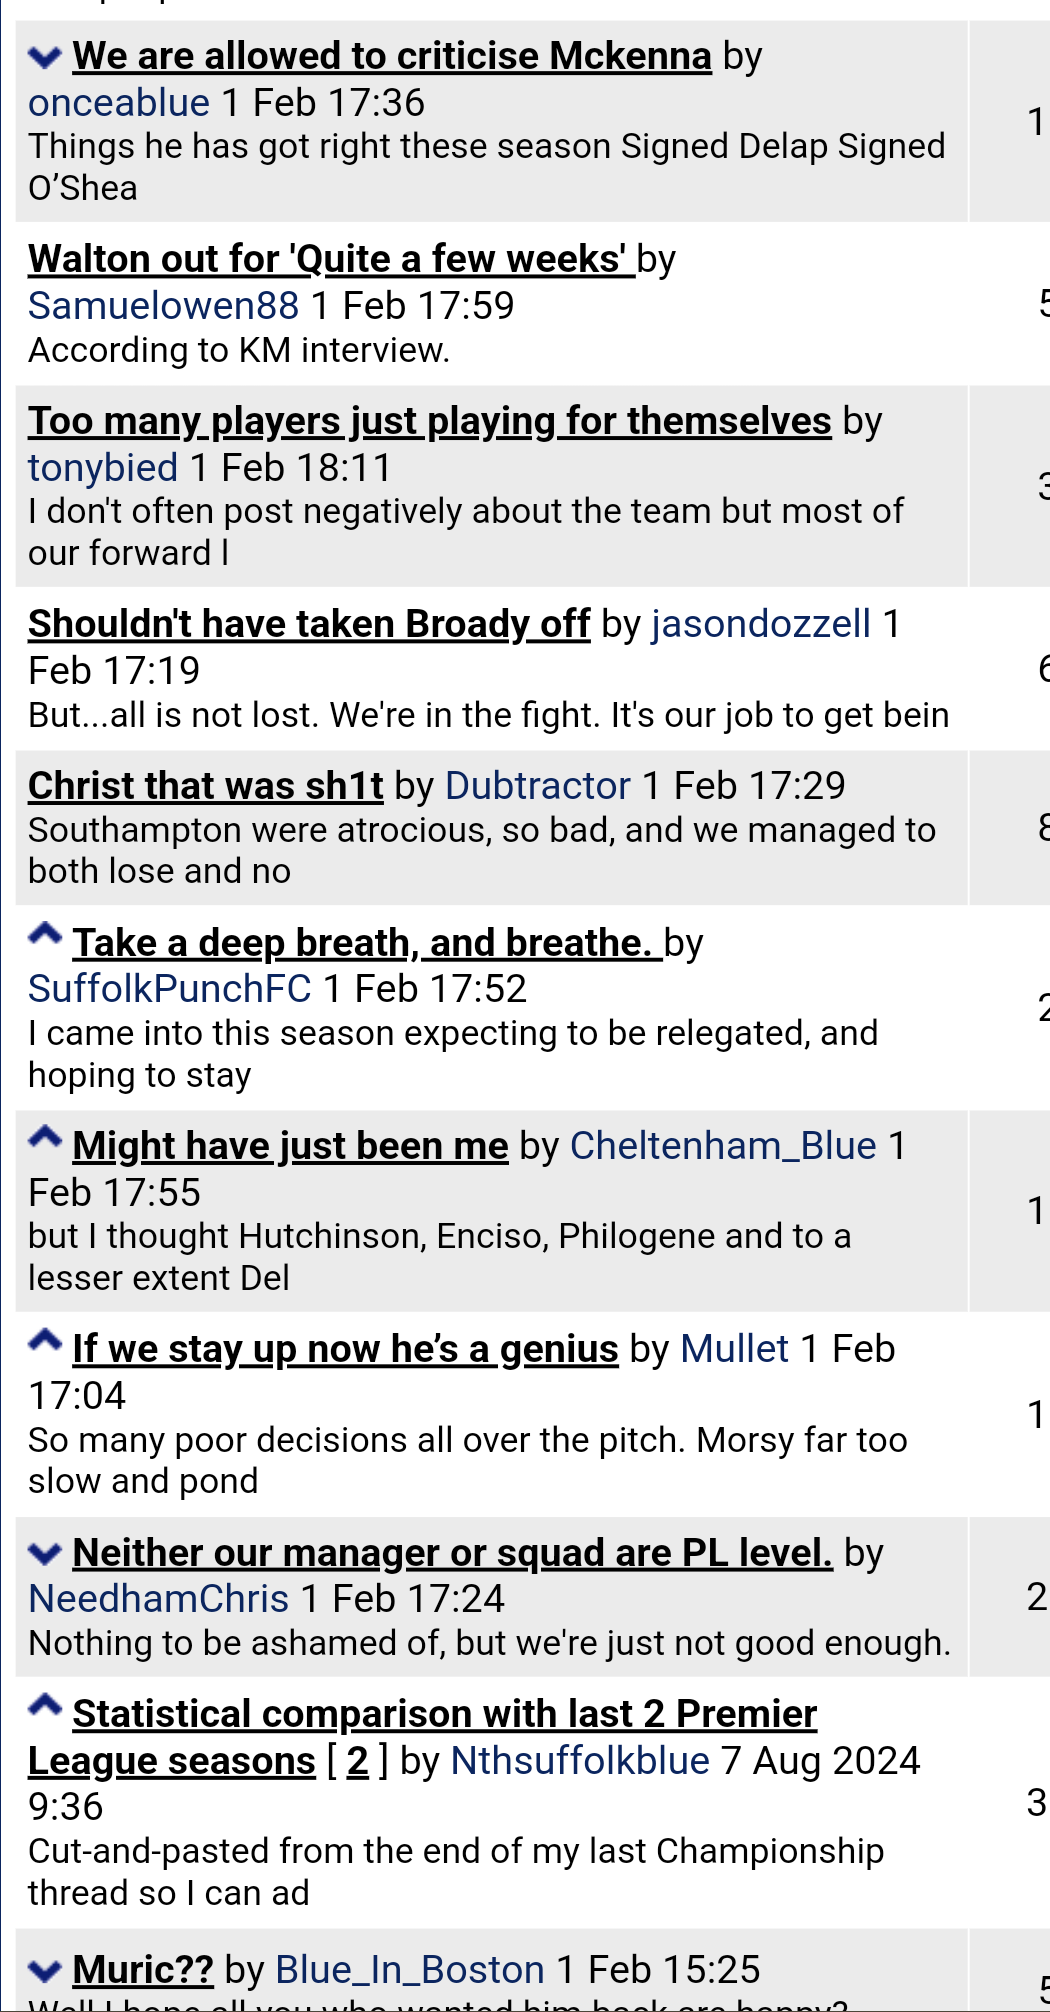View NeedhamChris user profile
Screen dimensions: 1050x2012
pos(159,1599)
